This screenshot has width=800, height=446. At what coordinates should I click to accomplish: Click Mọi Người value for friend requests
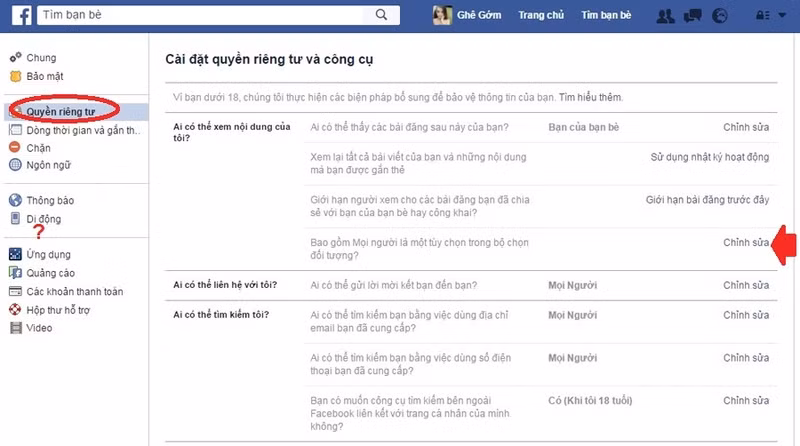point(572,285)
